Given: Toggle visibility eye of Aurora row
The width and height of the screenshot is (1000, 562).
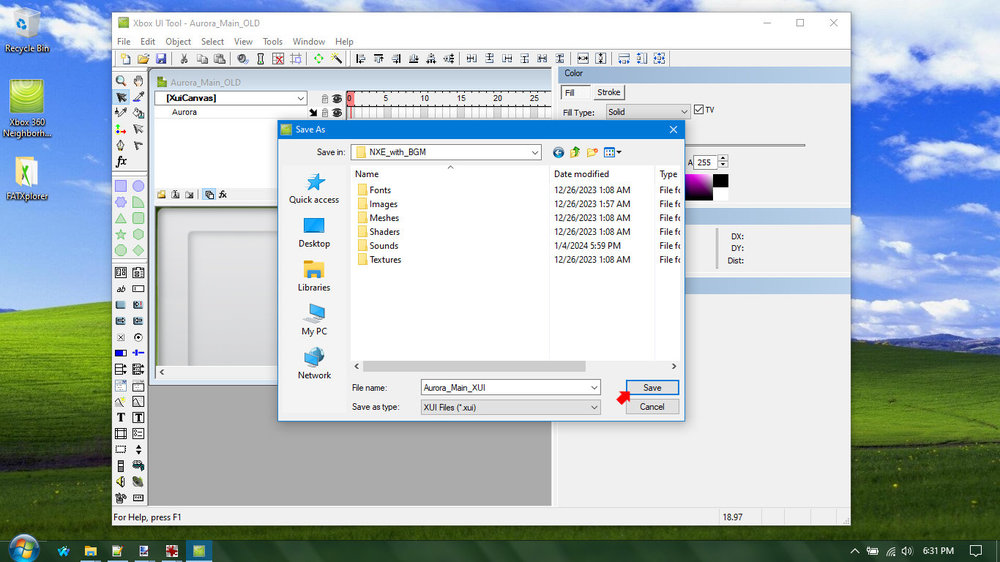Looking at the screenshot, I should point(337,113).
